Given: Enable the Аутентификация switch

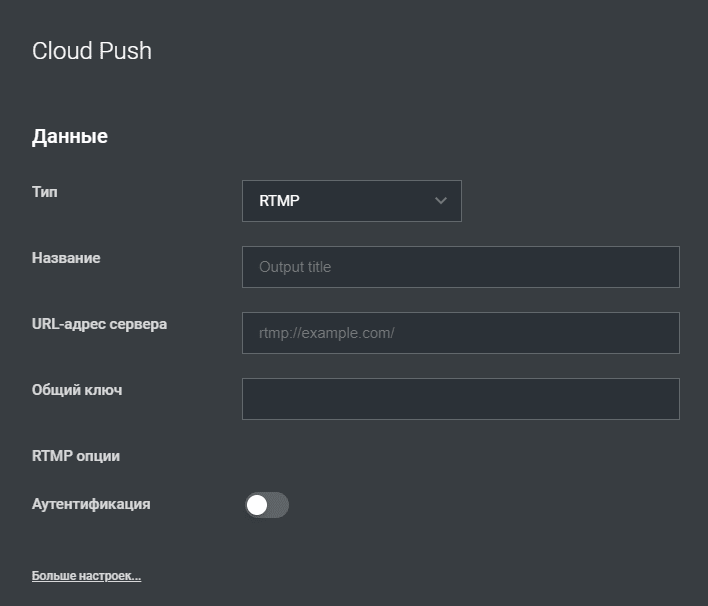Looking at the screenshot, I should point(267,505).
